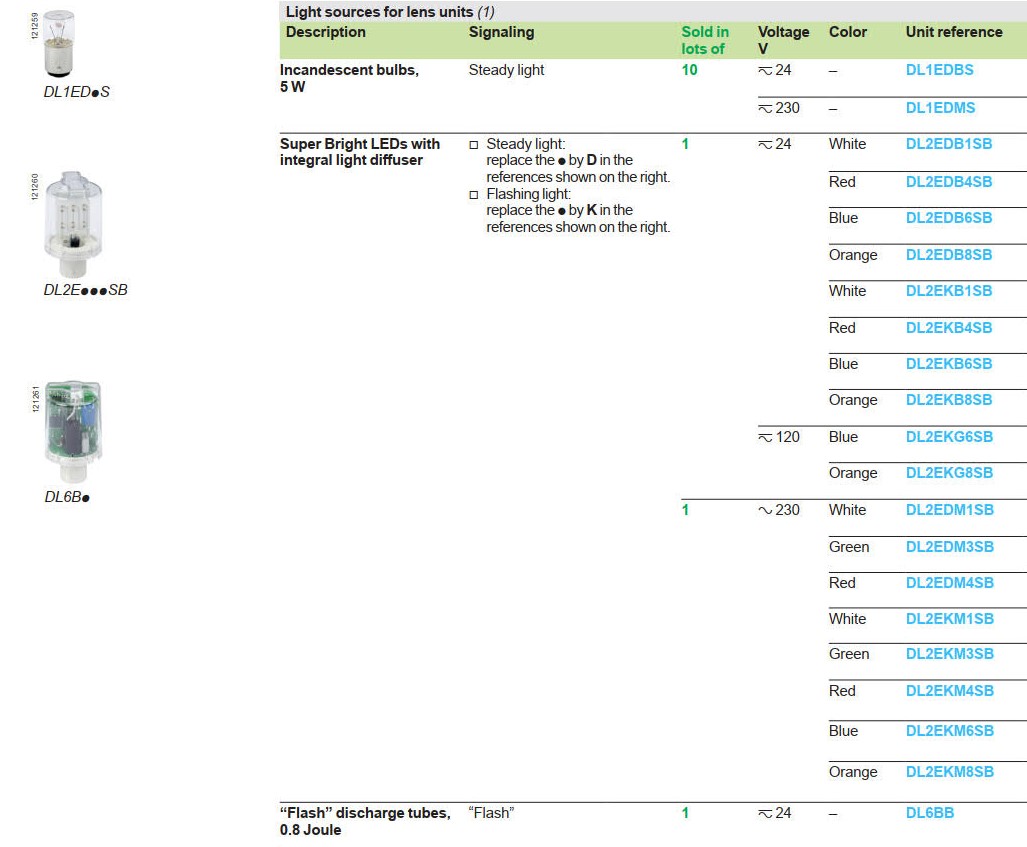Select the Signaling column header
This screenshot has height=847, width=1027.
[501, 32]
